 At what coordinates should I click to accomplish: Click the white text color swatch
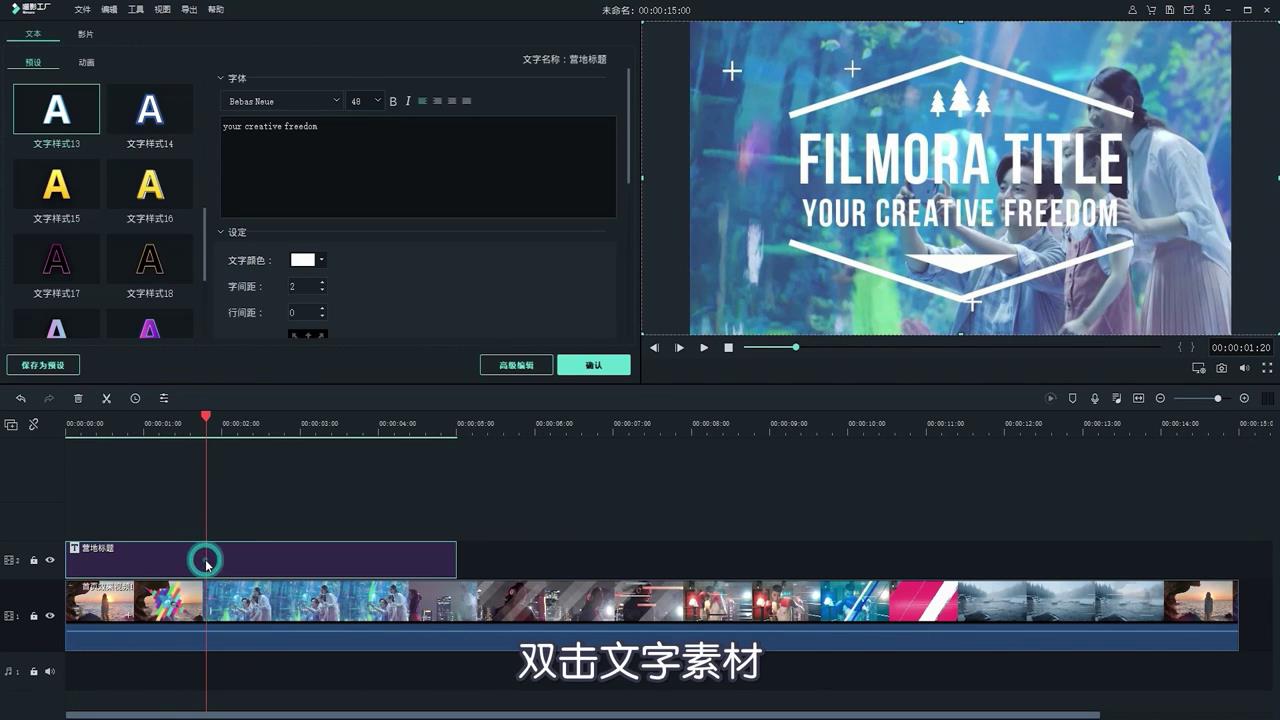coord(302,260)
